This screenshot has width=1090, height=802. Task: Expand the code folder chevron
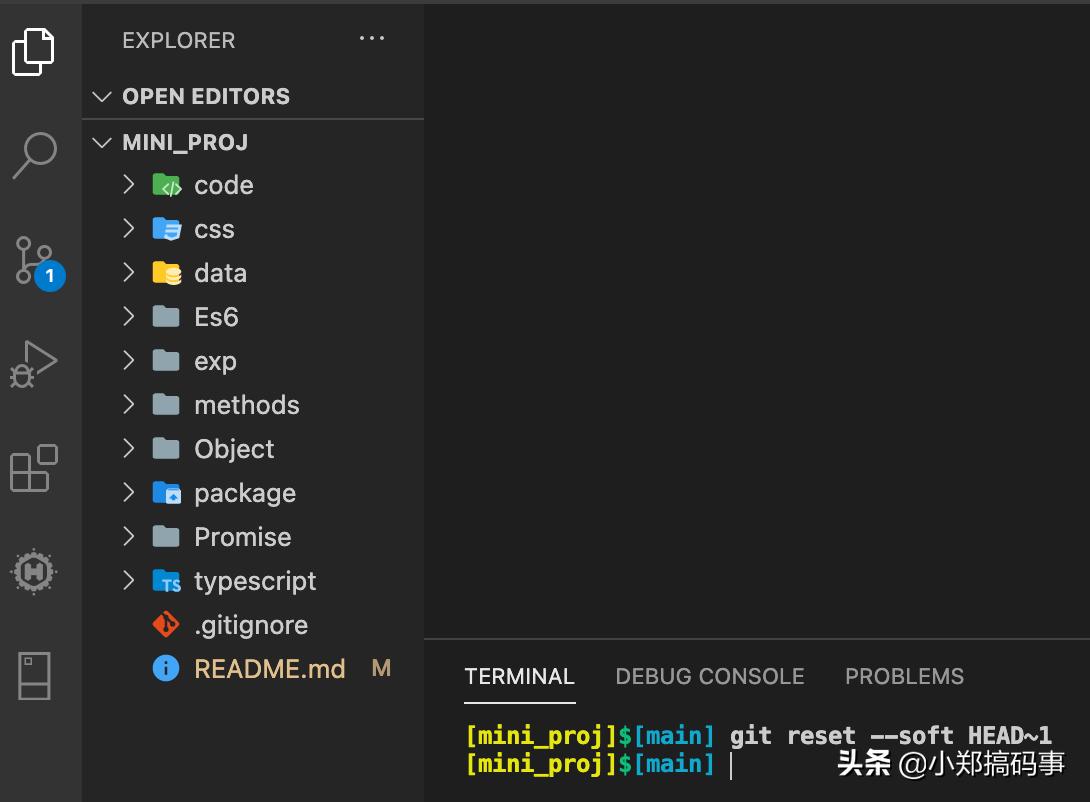tap(129, 185)
